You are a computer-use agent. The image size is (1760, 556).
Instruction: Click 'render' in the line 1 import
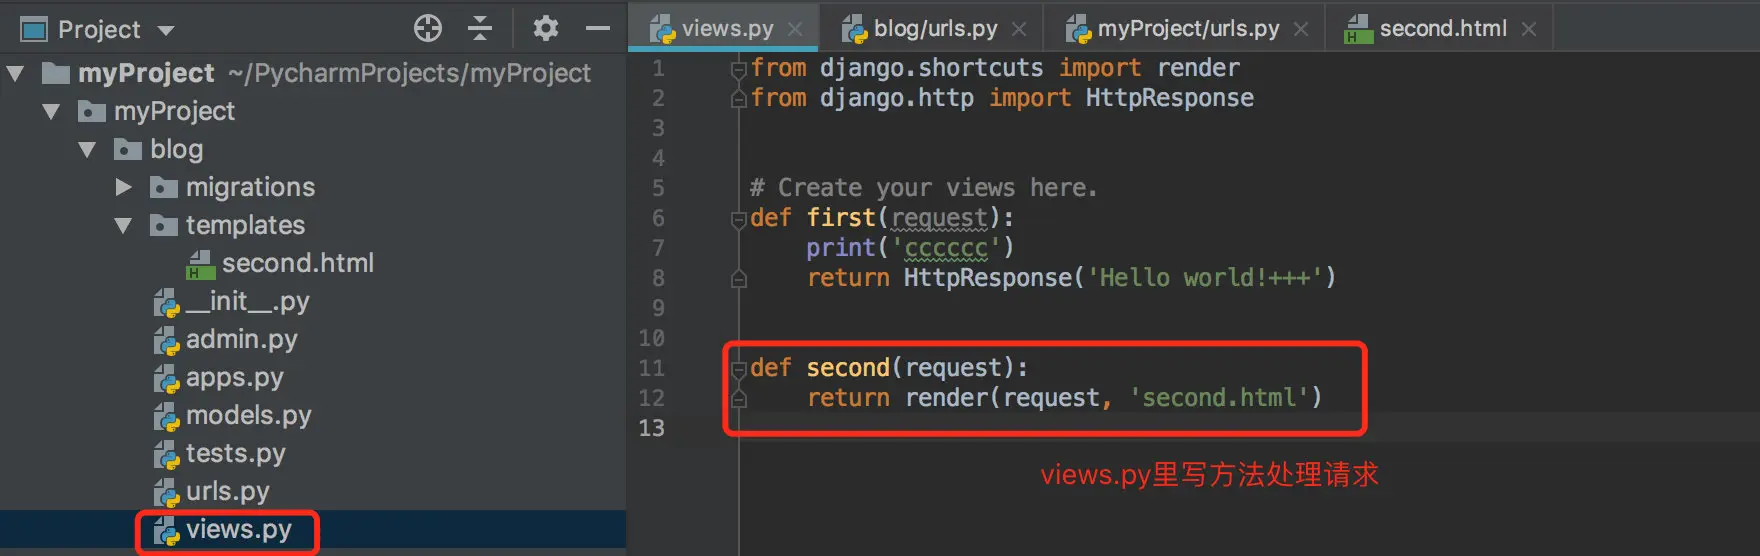tap(1198, 68)
